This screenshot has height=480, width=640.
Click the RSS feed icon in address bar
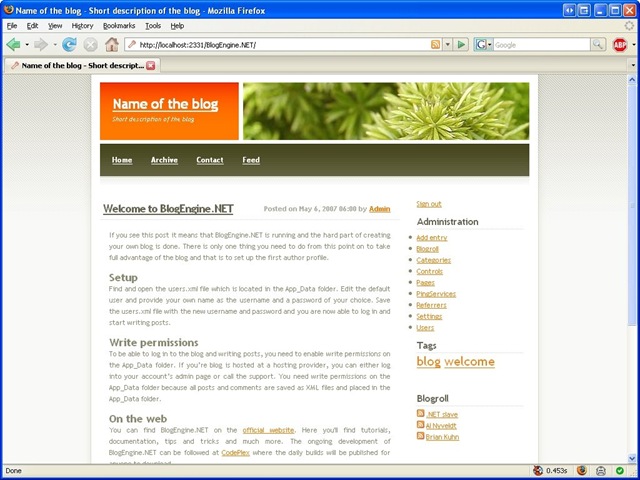point(436,44)
